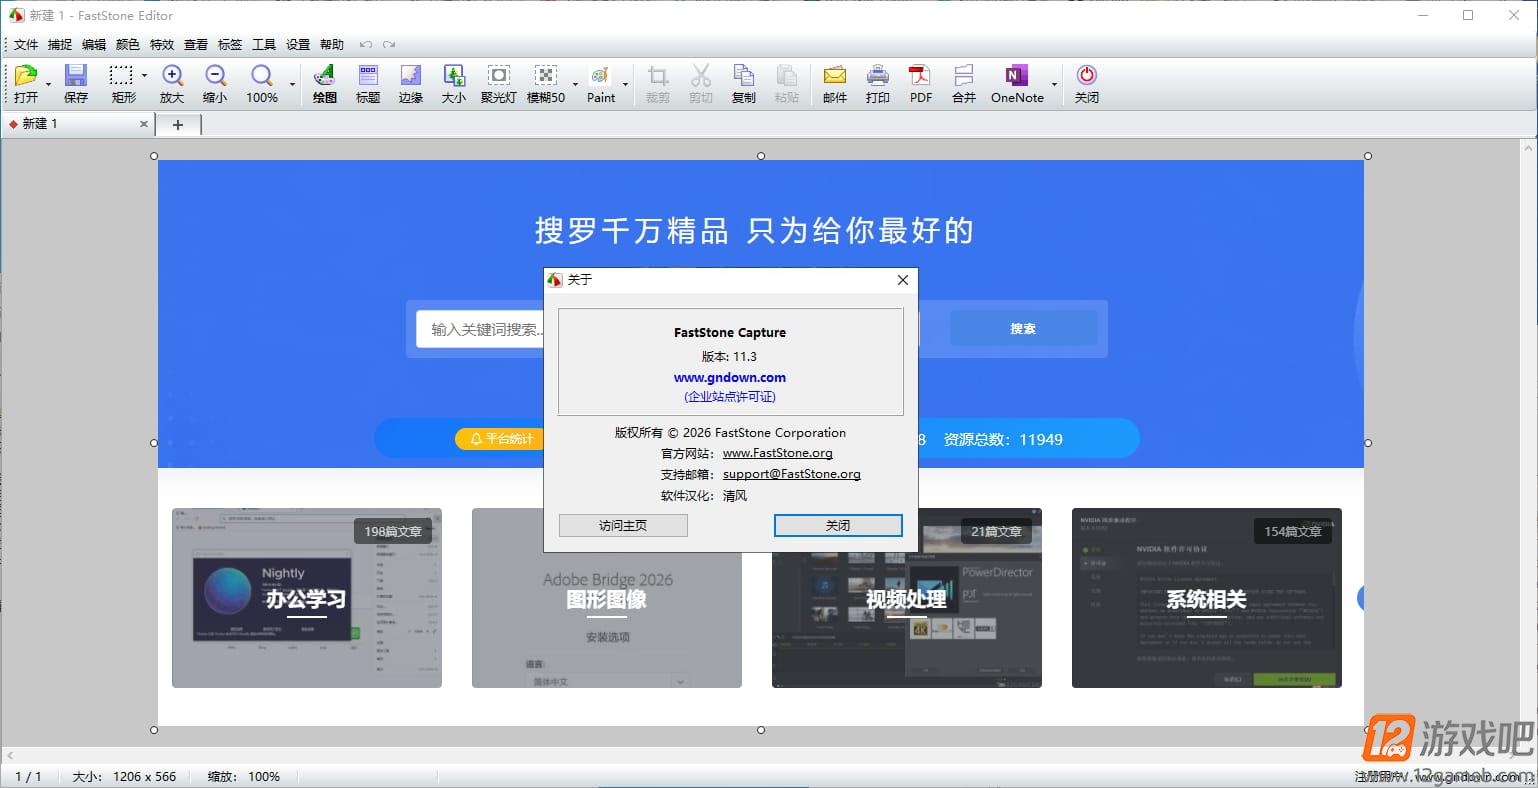This screenshot has height=788, width=1538.
Task: Expand the rectangle (矩形) shape dropdown
Action: pos(144,76)
